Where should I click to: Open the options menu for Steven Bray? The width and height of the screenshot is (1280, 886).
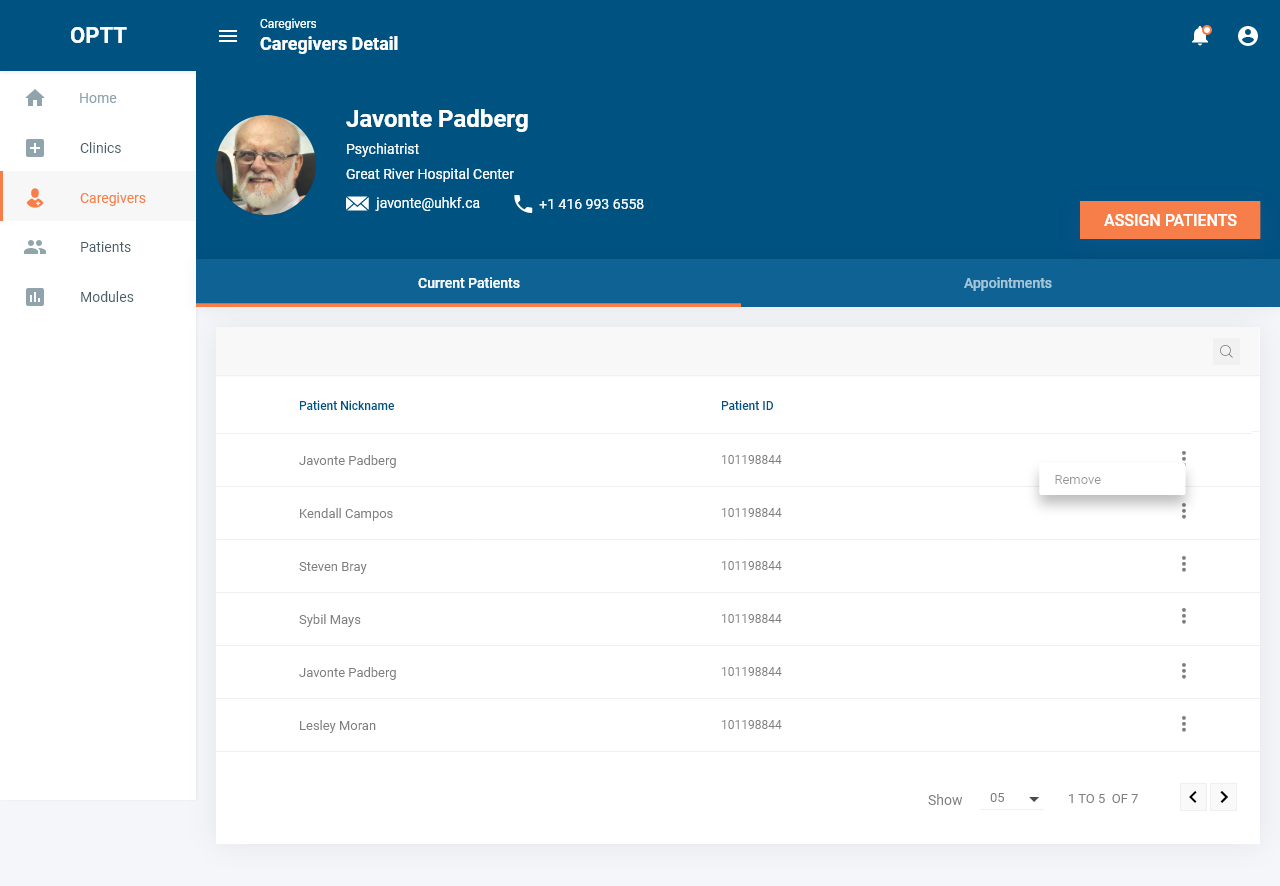click(x=1183, y=565)
